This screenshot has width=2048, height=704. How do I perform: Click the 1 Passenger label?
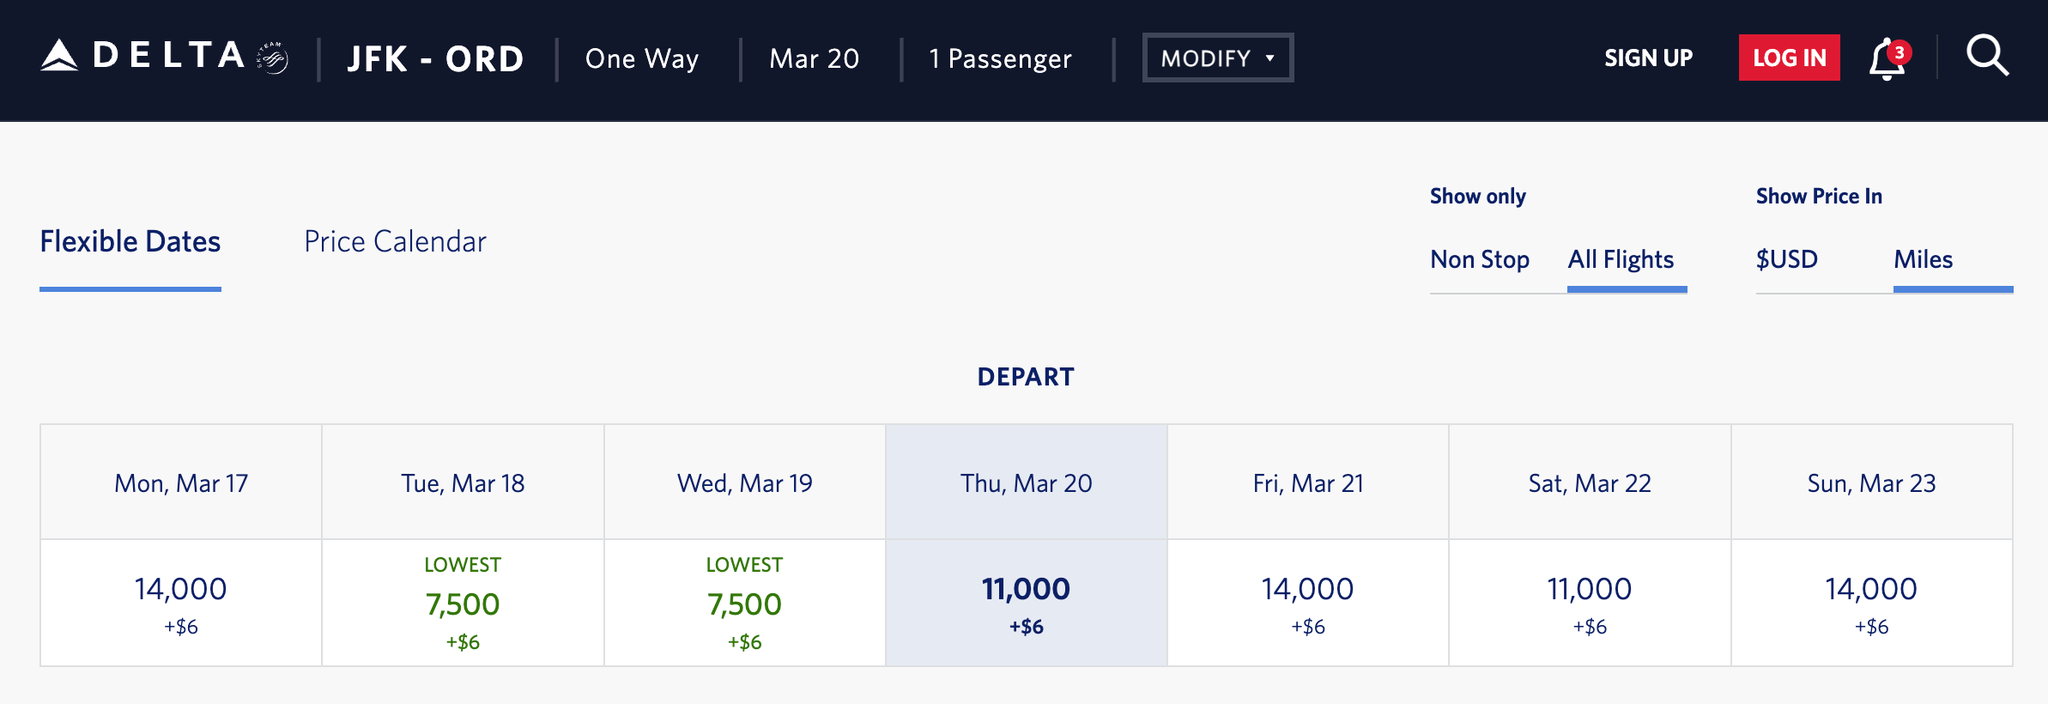click(1000, 59)
